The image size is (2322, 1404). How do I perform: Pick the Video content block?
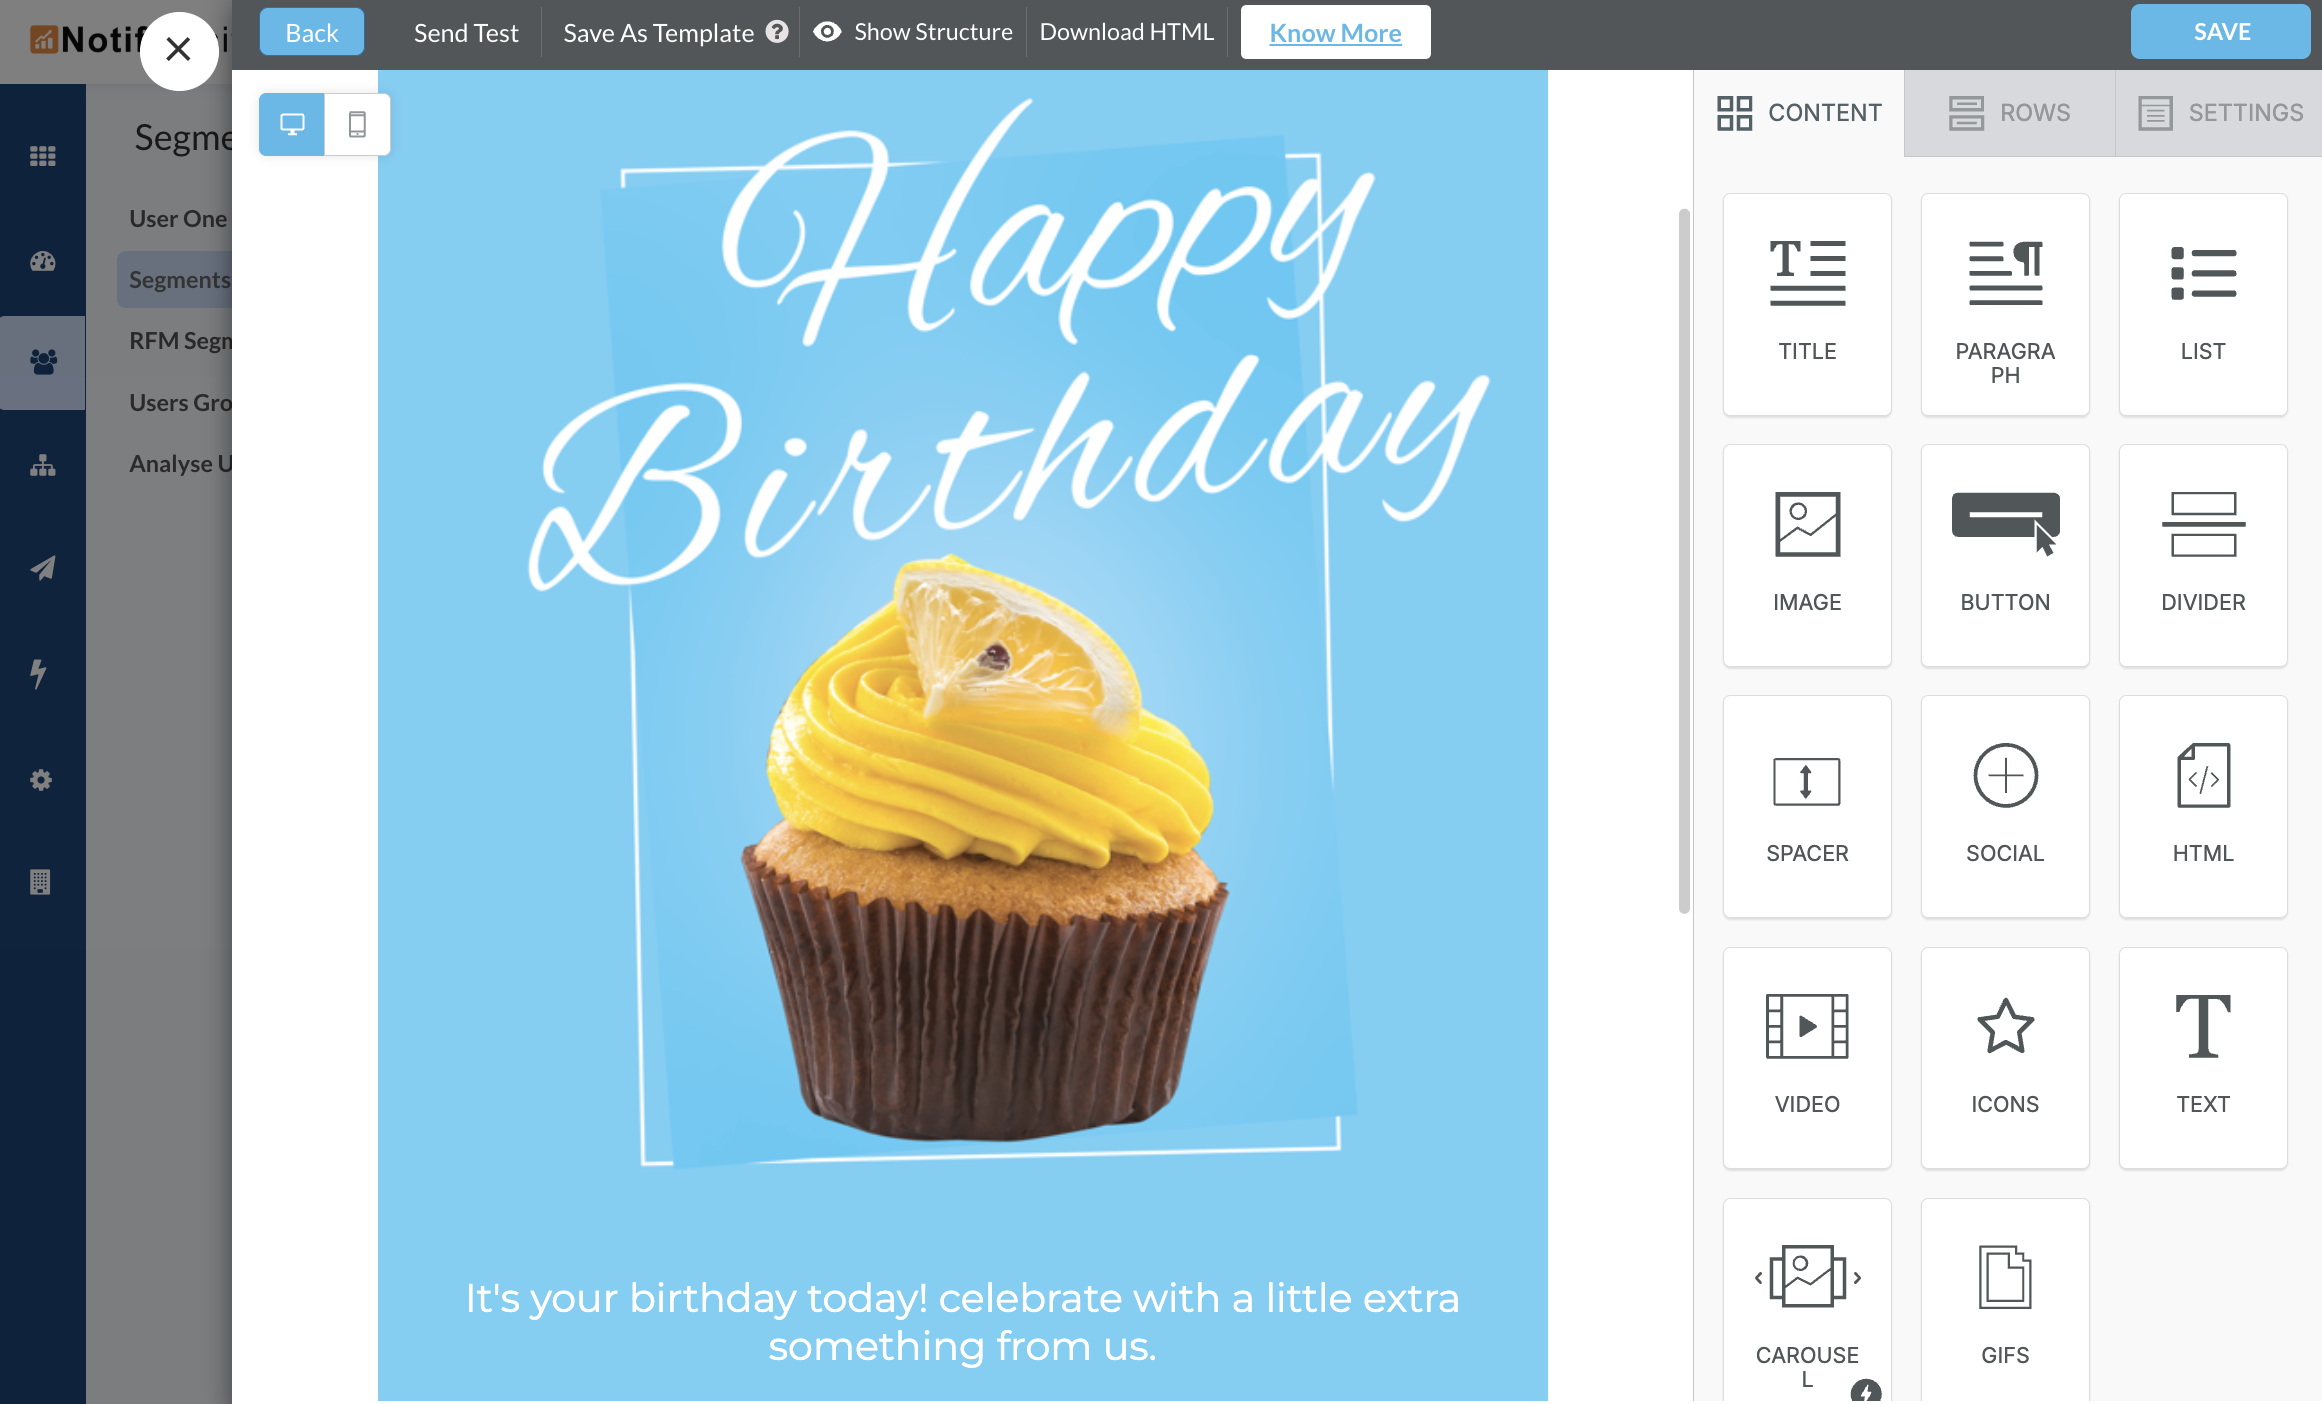pyautogui.click(x=1806, y=1056)
